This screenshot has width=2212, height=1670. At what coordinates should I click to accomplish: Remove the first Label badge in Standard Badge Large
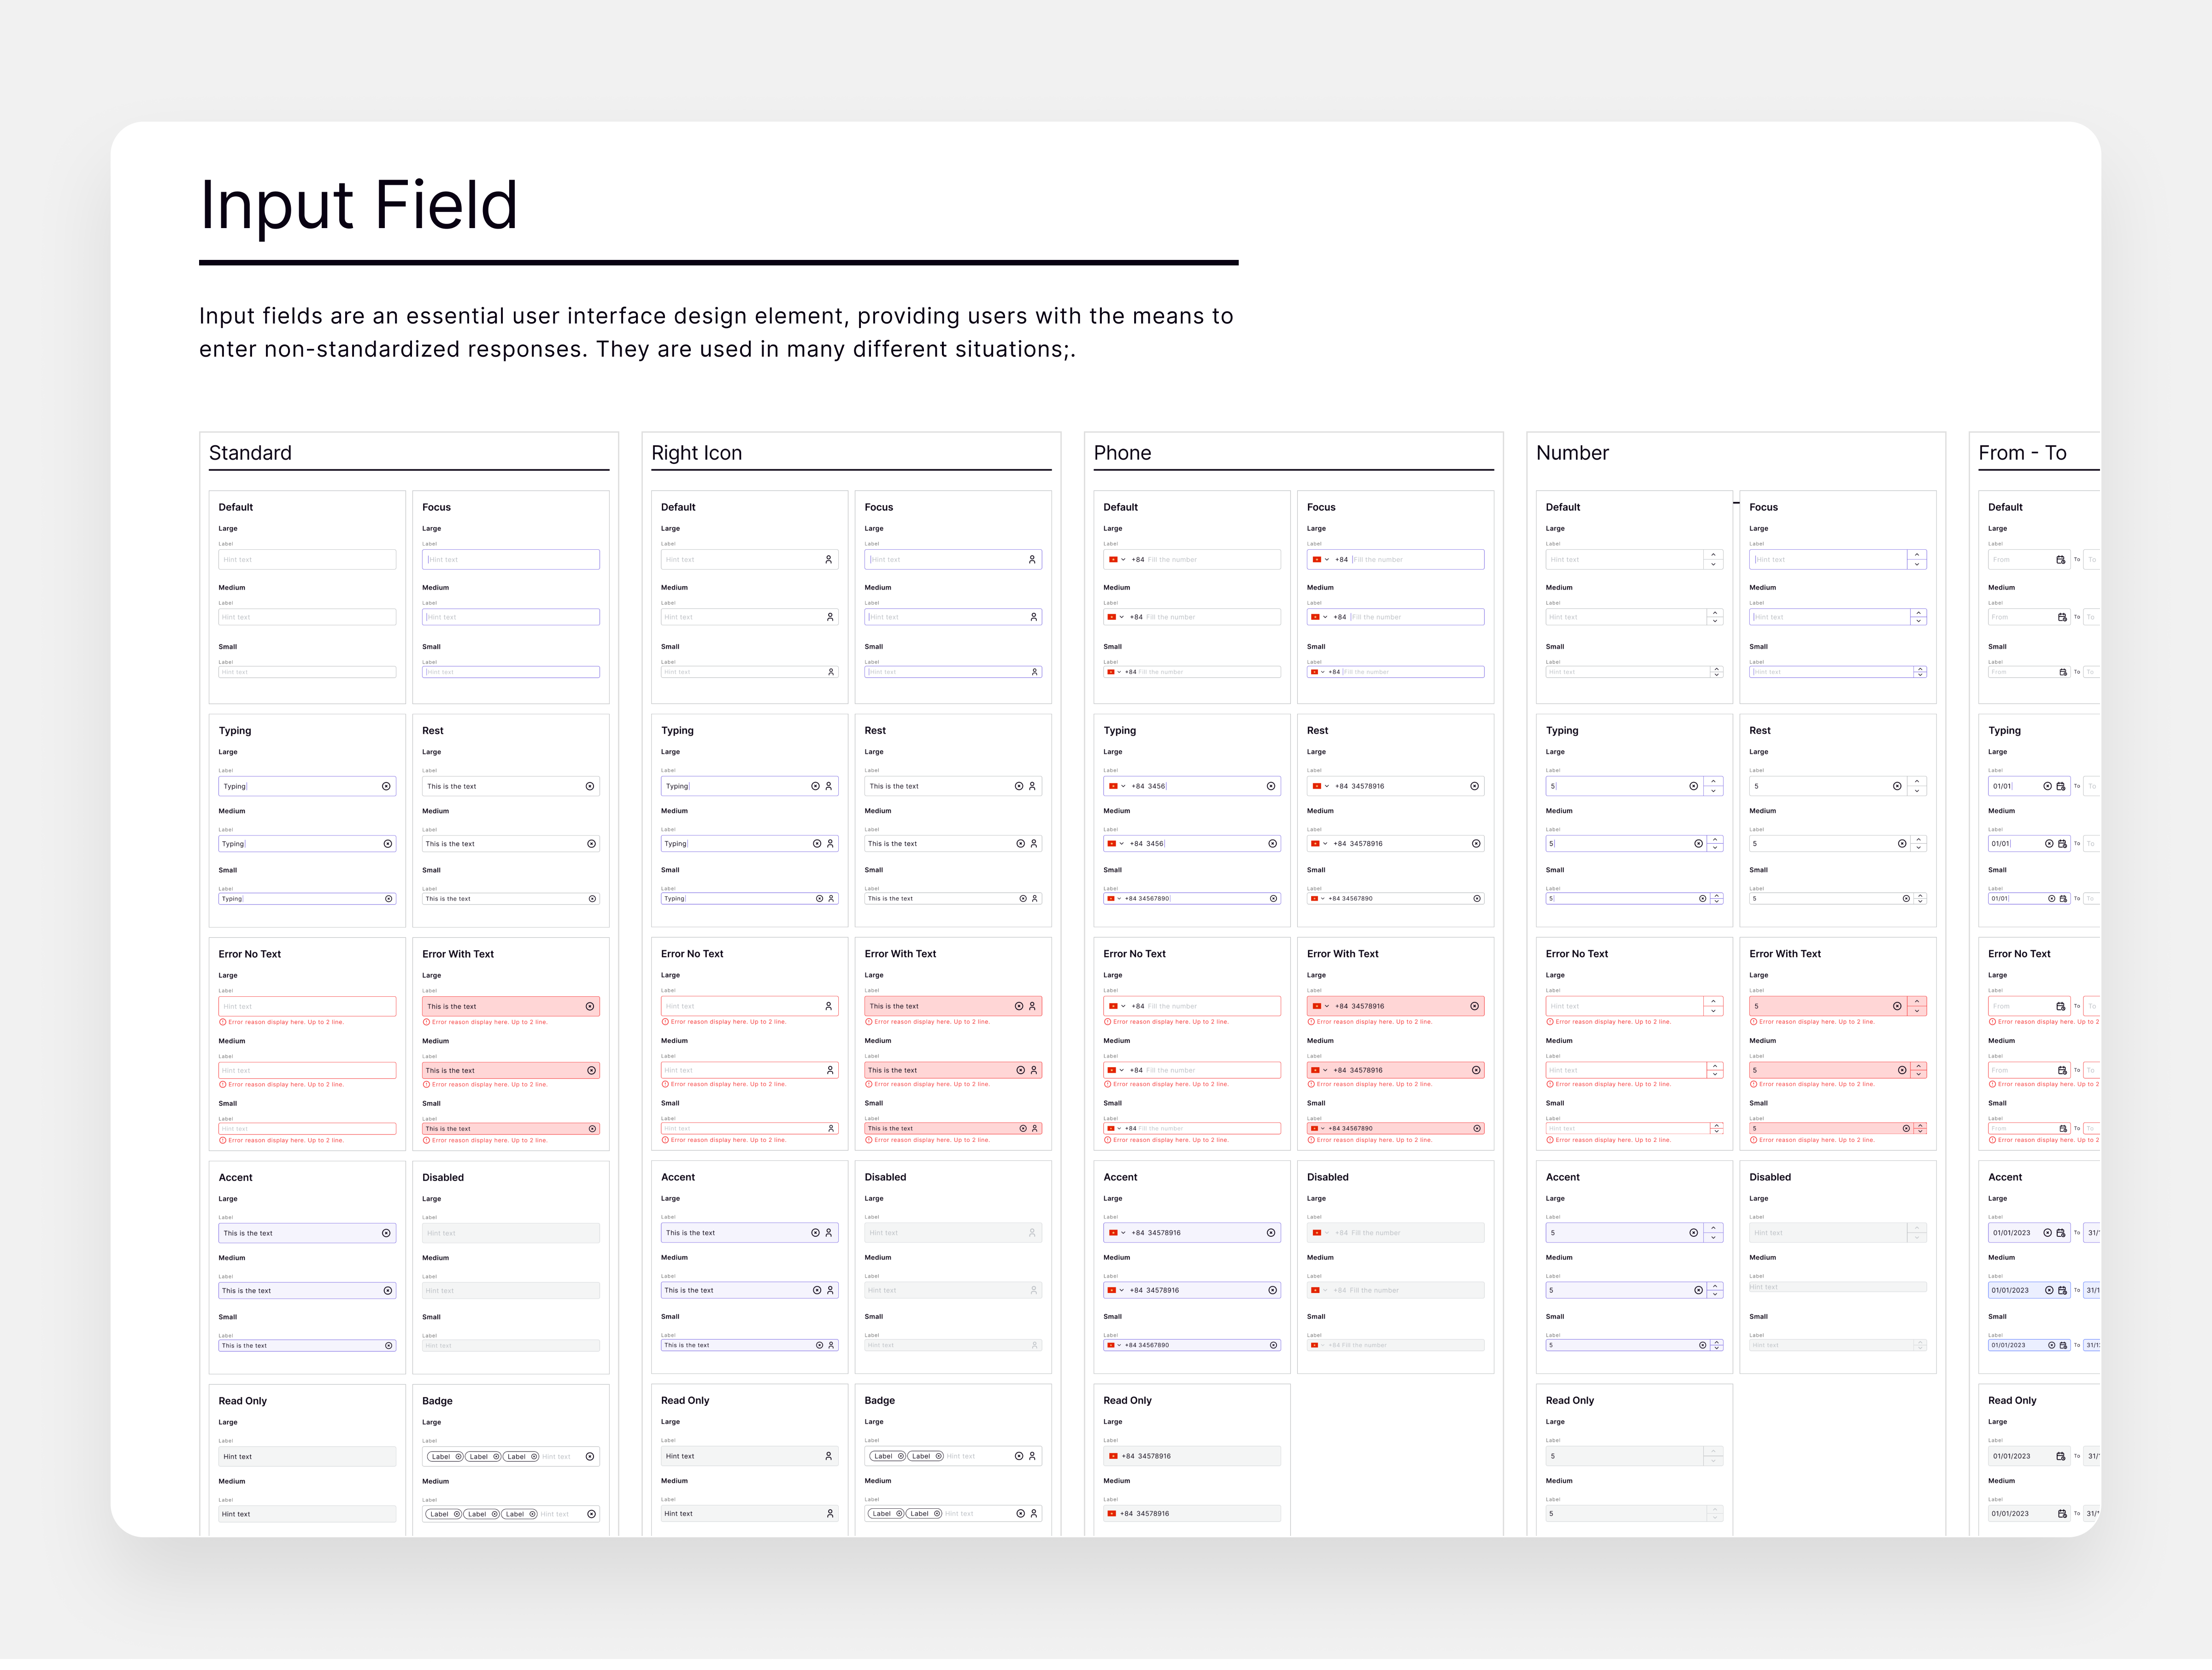pos(459,1457)
